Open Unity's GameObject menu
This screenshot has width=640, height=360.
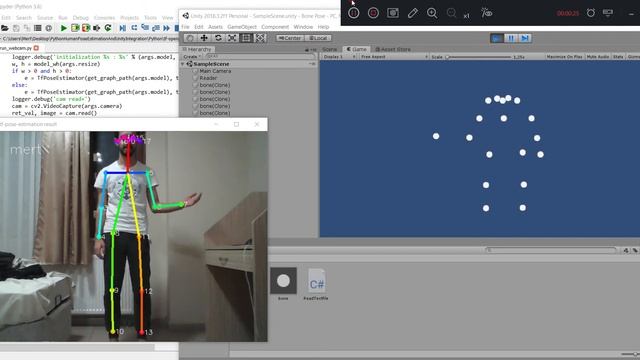coord(242,27)
